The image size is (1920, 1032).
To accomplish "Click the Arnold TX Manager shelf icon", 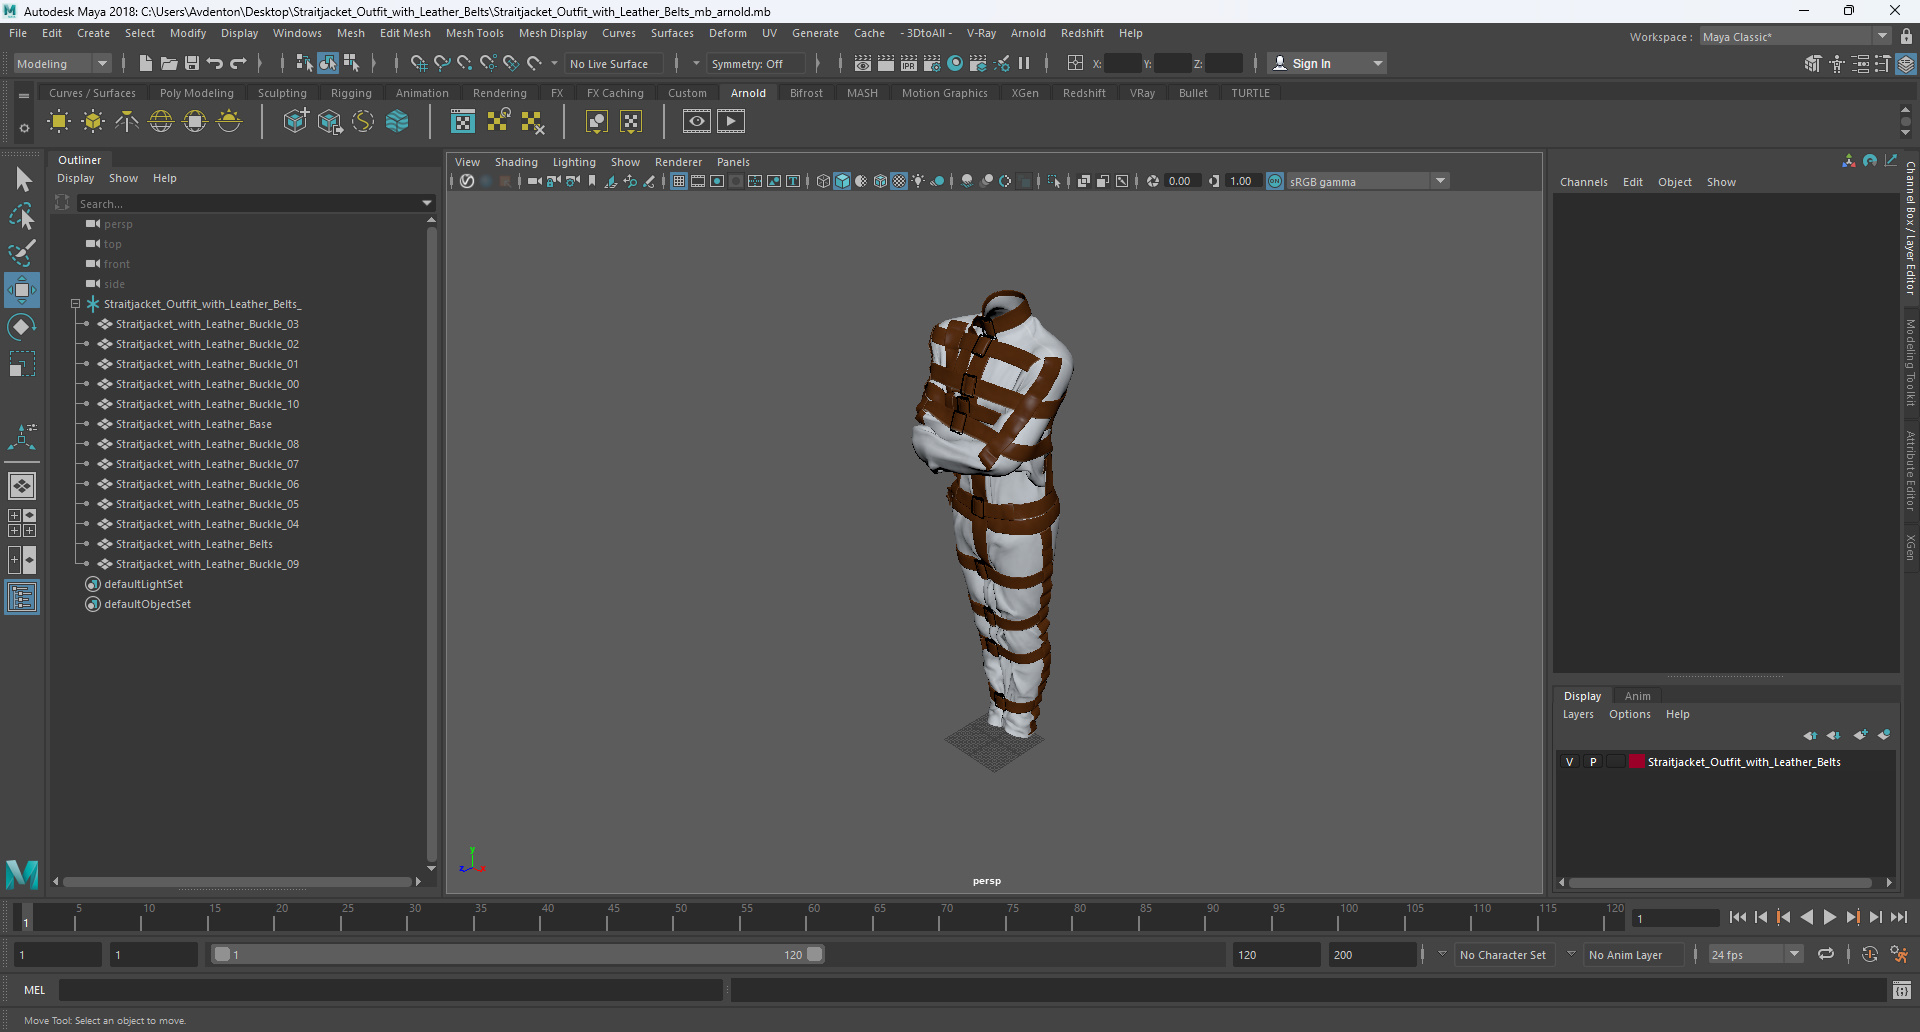I will tap(463, 122).
